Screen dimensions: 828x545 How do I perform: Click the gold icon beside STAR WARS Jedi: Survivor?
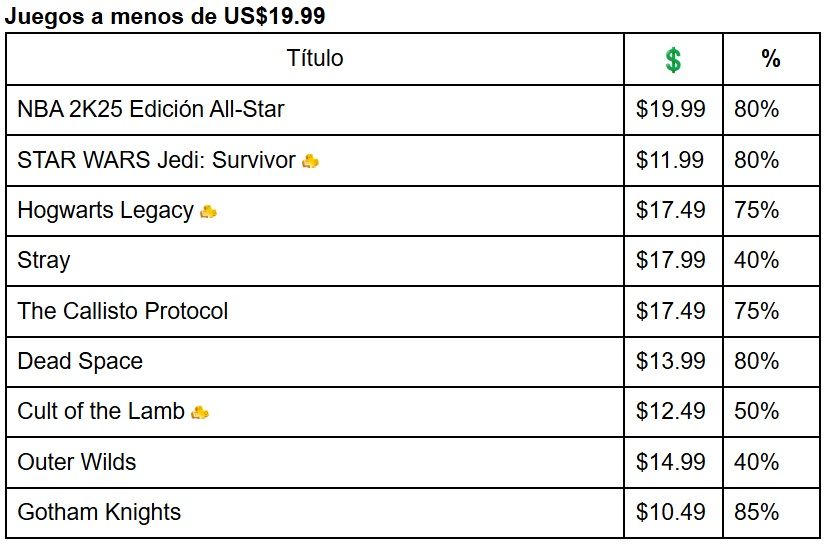[310, 161]
